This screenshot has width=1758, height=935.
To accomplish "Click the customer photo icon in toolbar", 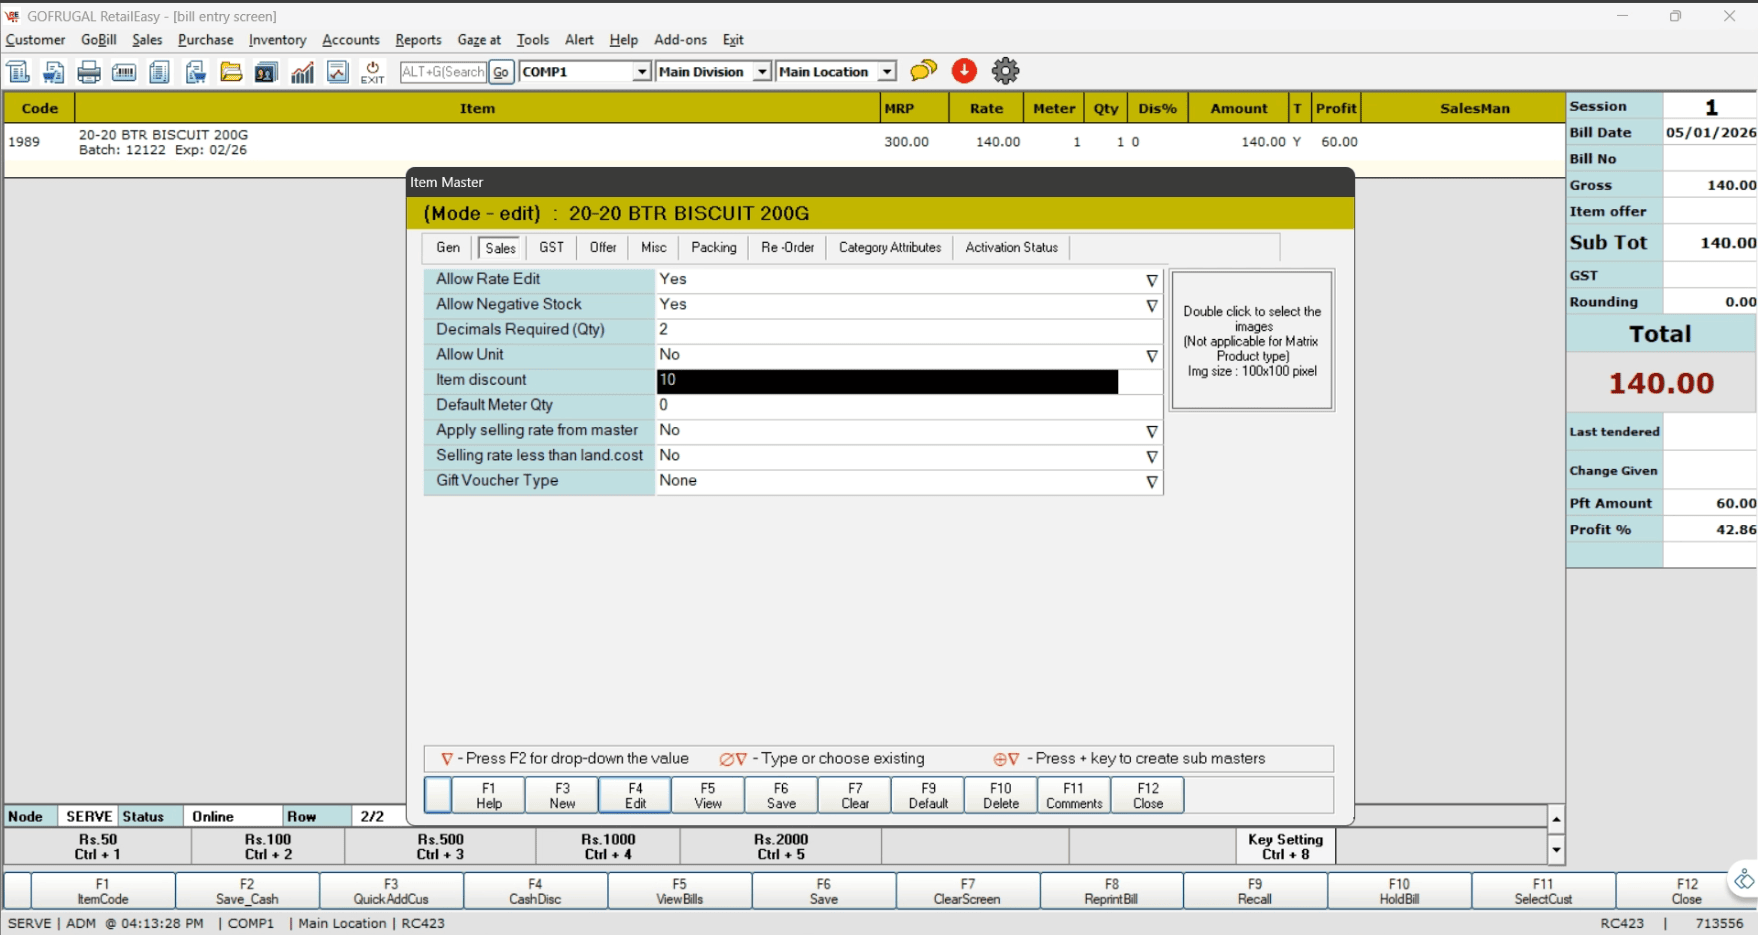I will click(266, 72).
